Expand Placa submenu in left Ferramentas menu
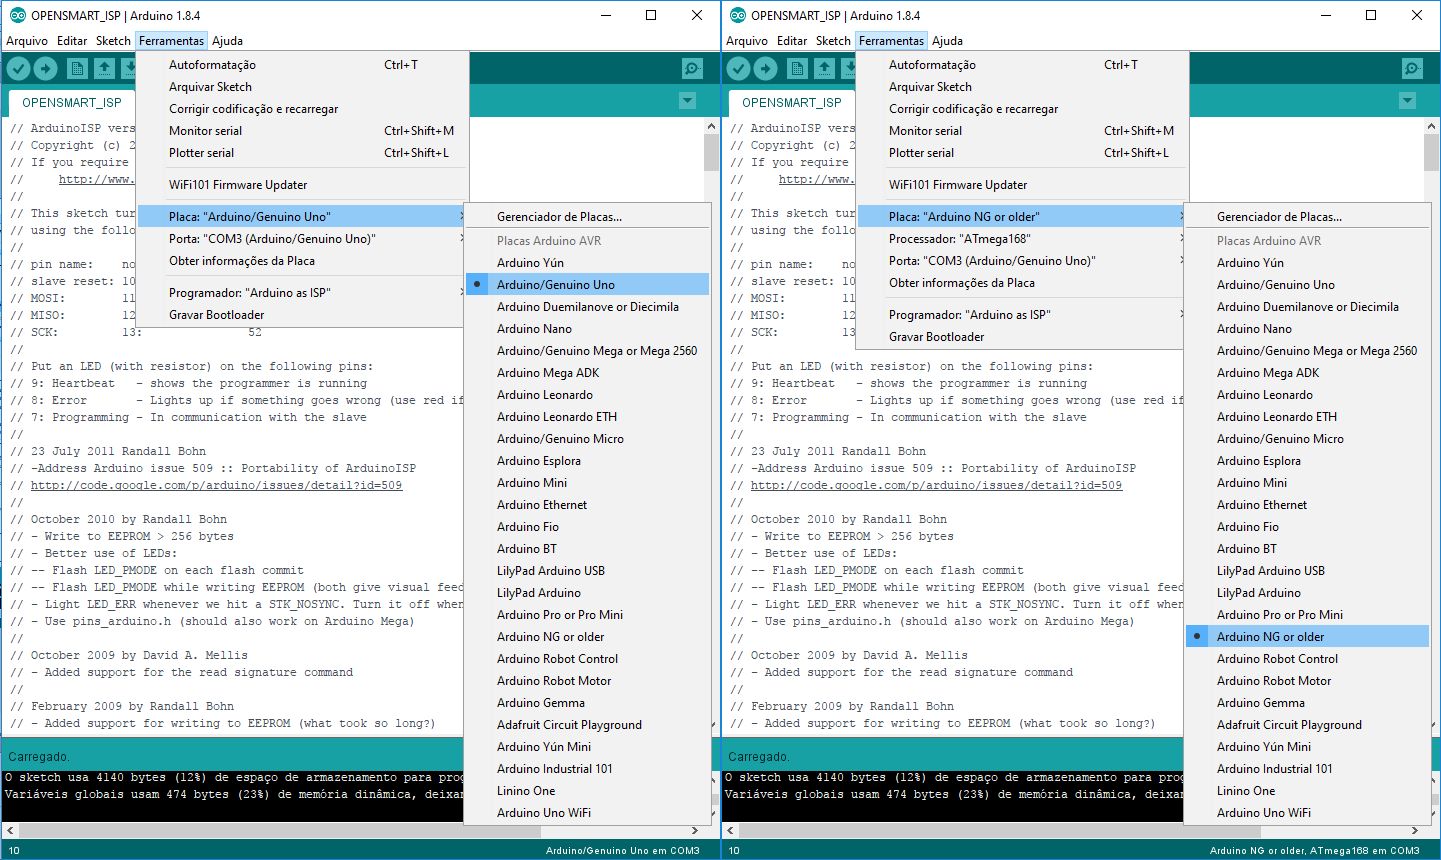The image size is (1441, 860). click(302, 216)
